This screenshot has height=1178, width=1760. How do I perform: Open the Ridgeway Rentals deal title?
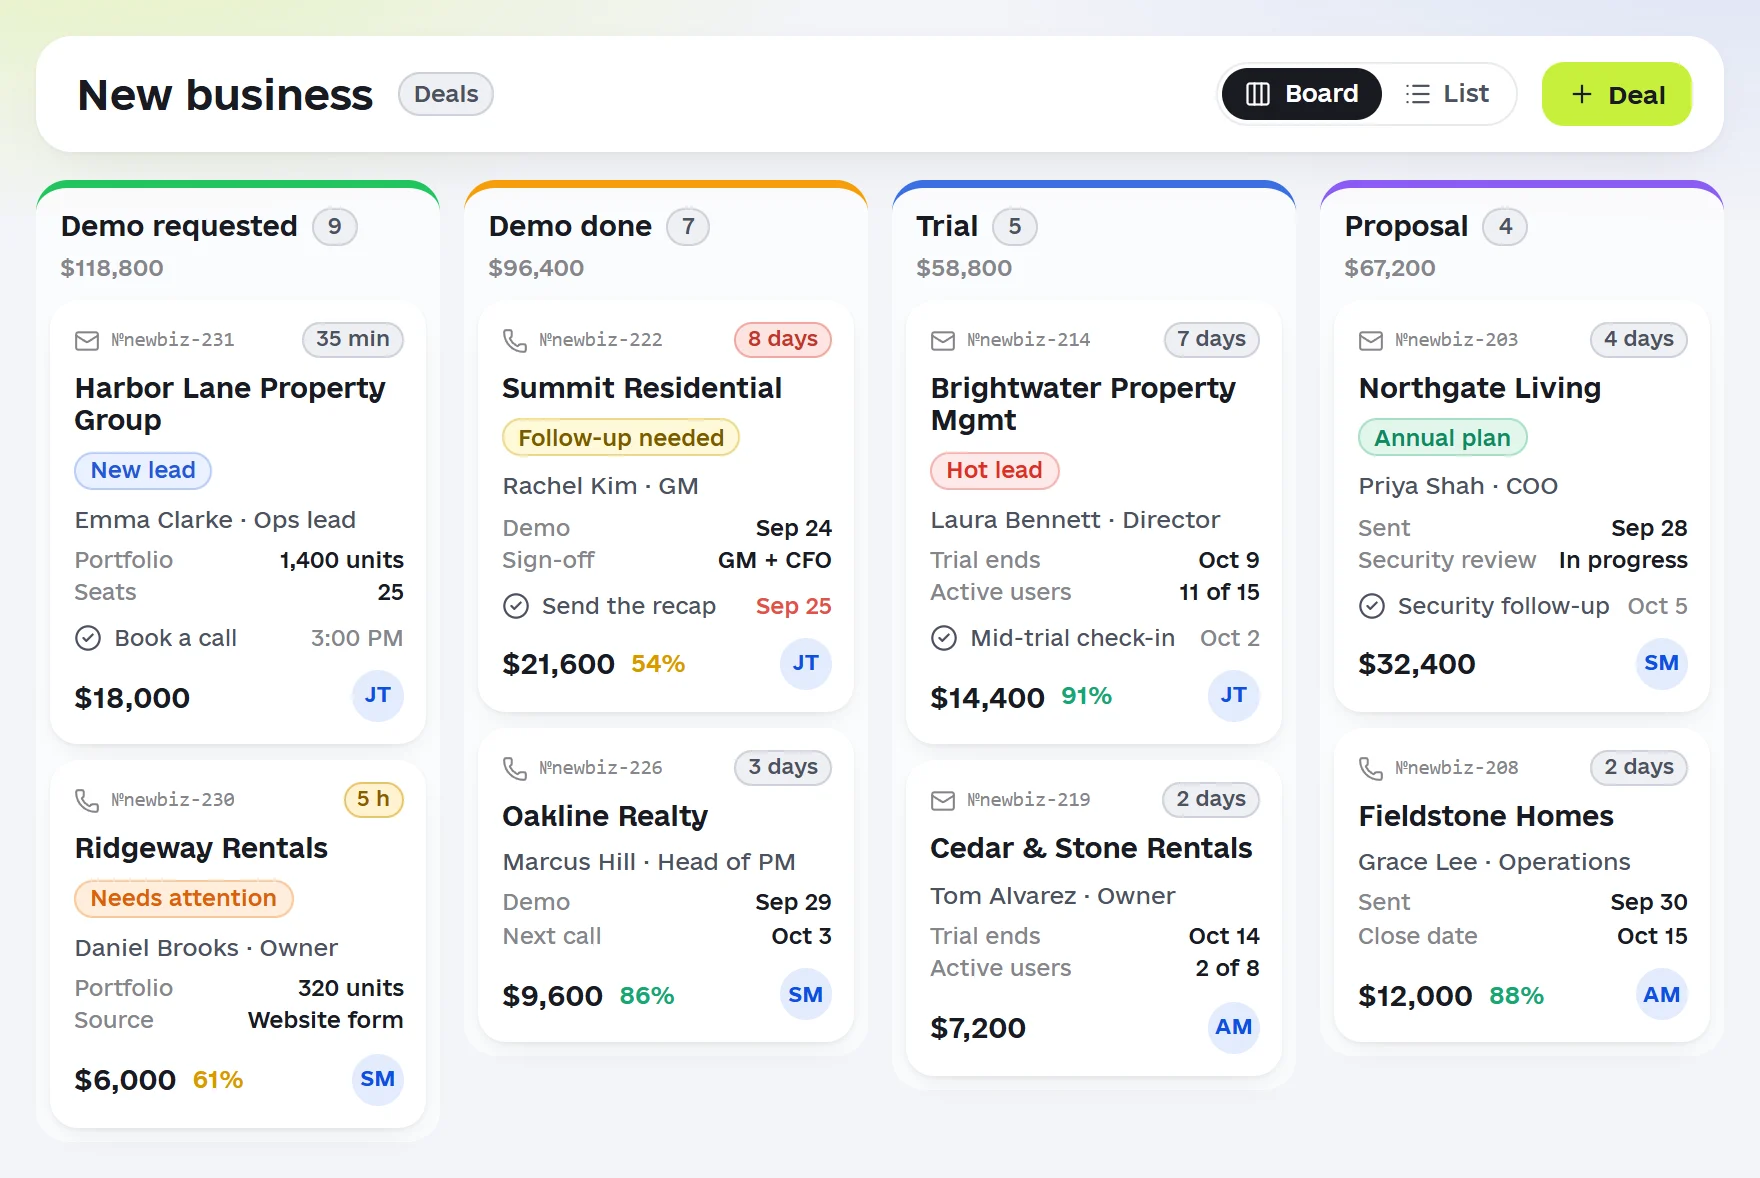[201, 849]
